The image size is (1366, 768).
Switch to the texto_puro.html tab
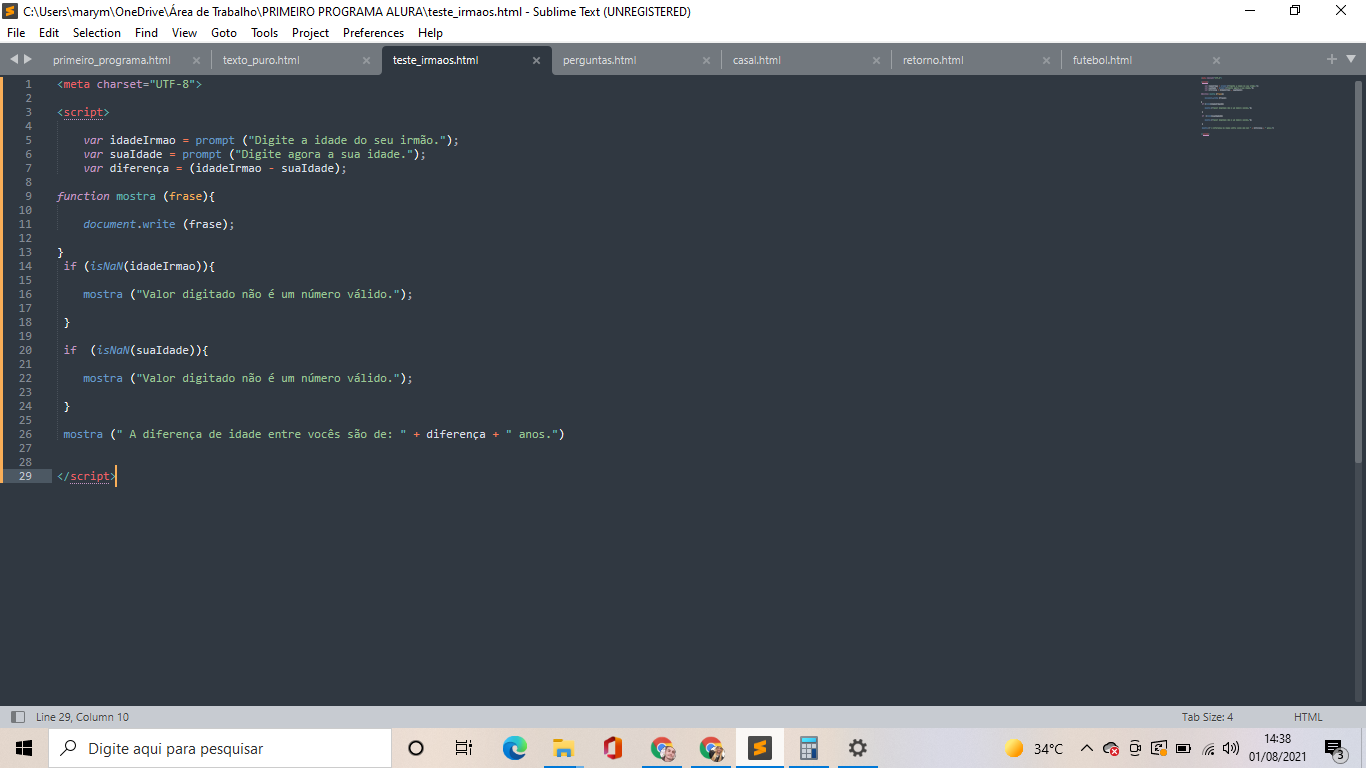coord(261,60)
